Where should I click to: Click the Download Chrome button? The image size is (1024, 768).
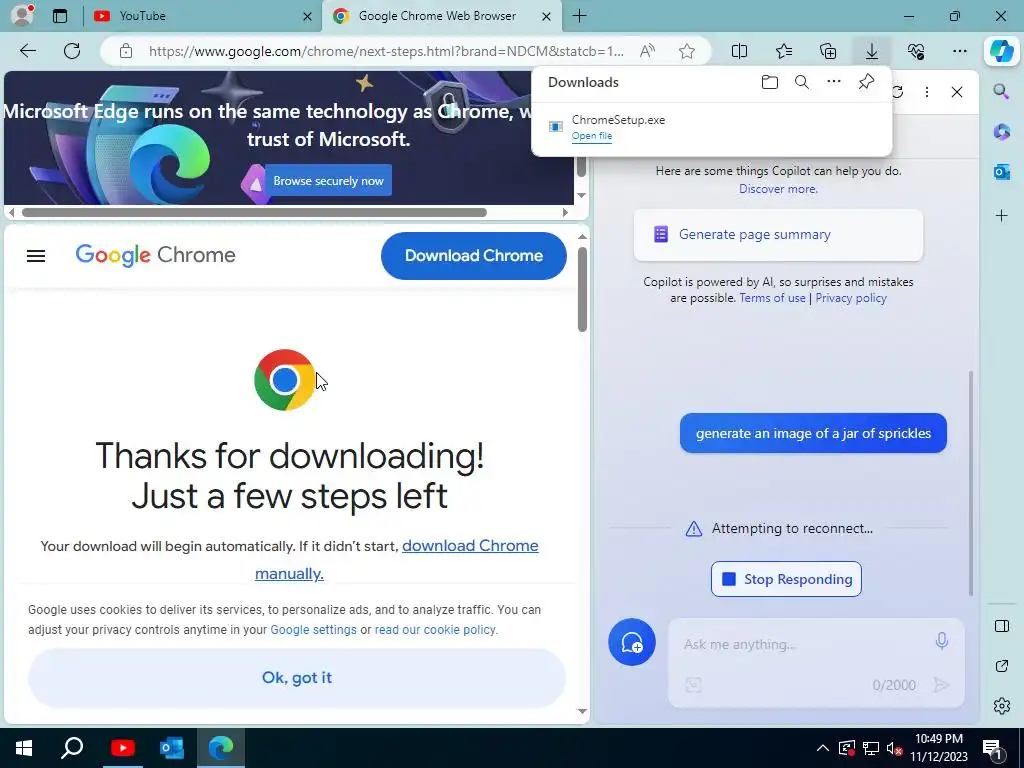(x=473, y=255)
